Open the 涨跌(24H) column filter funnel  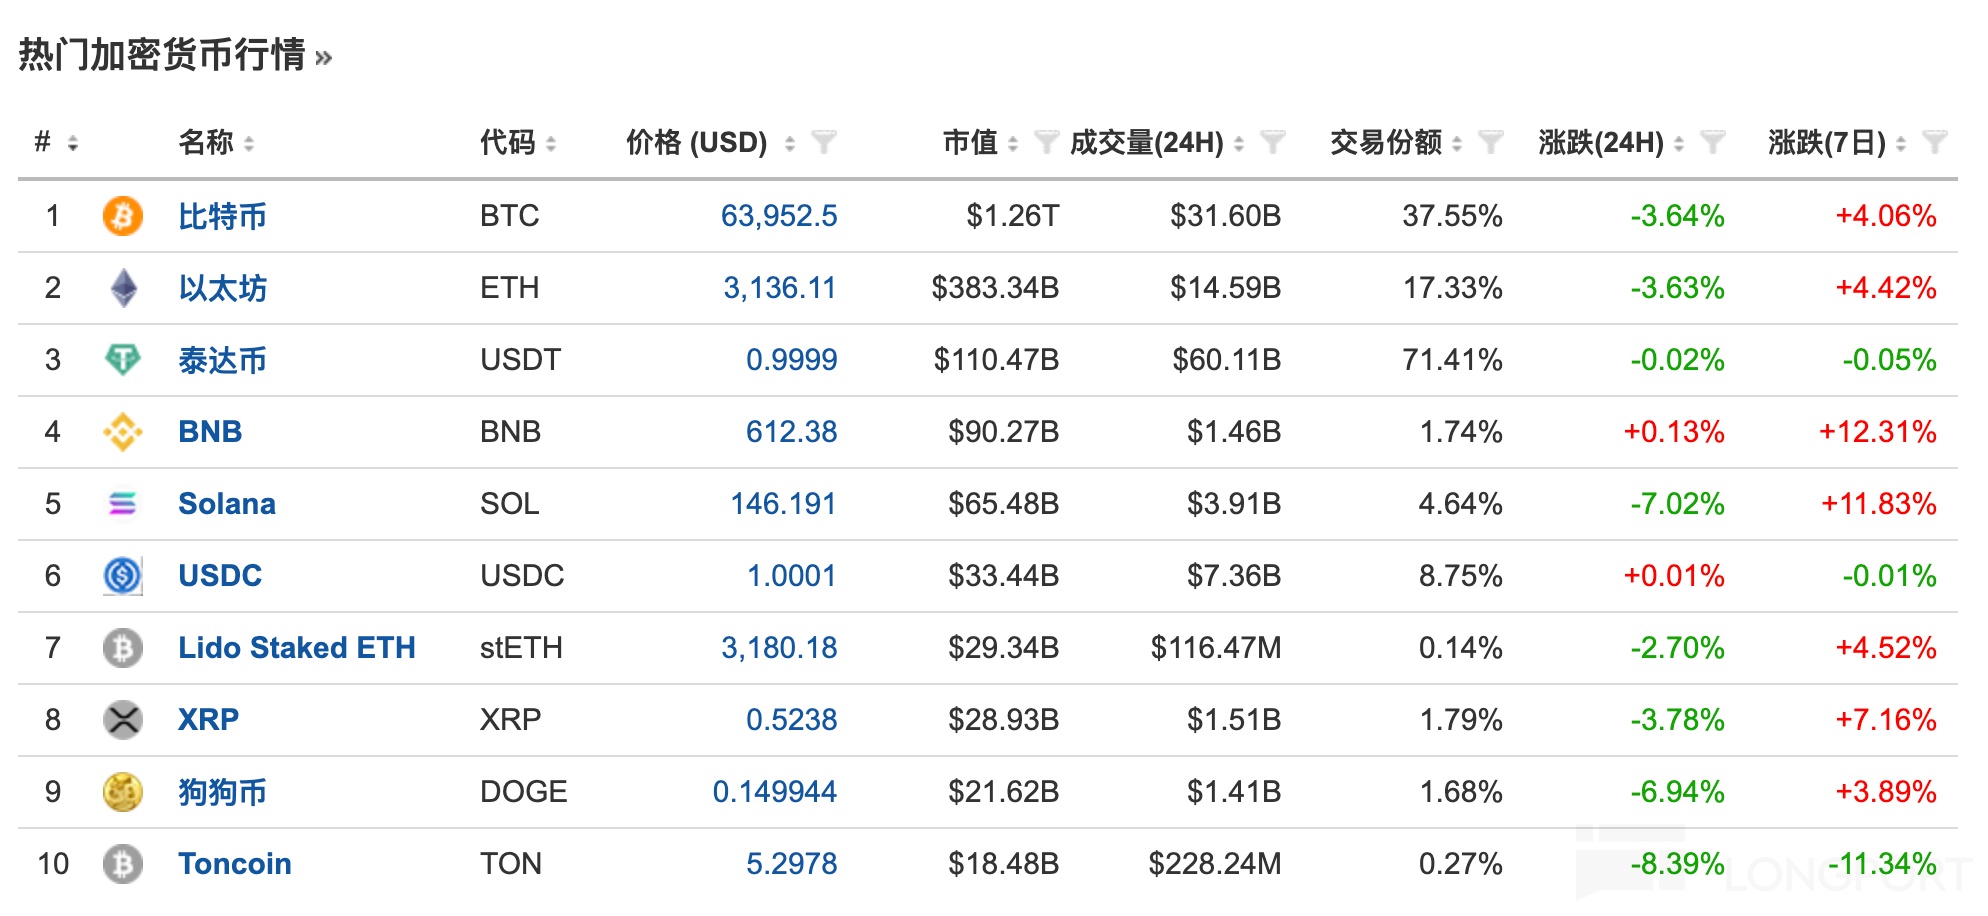click(x=1712, y=143)
